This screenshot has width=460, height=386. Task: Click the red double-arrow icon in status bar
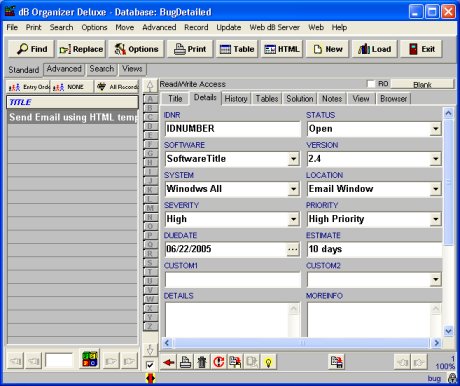click(x=150, y=378)
